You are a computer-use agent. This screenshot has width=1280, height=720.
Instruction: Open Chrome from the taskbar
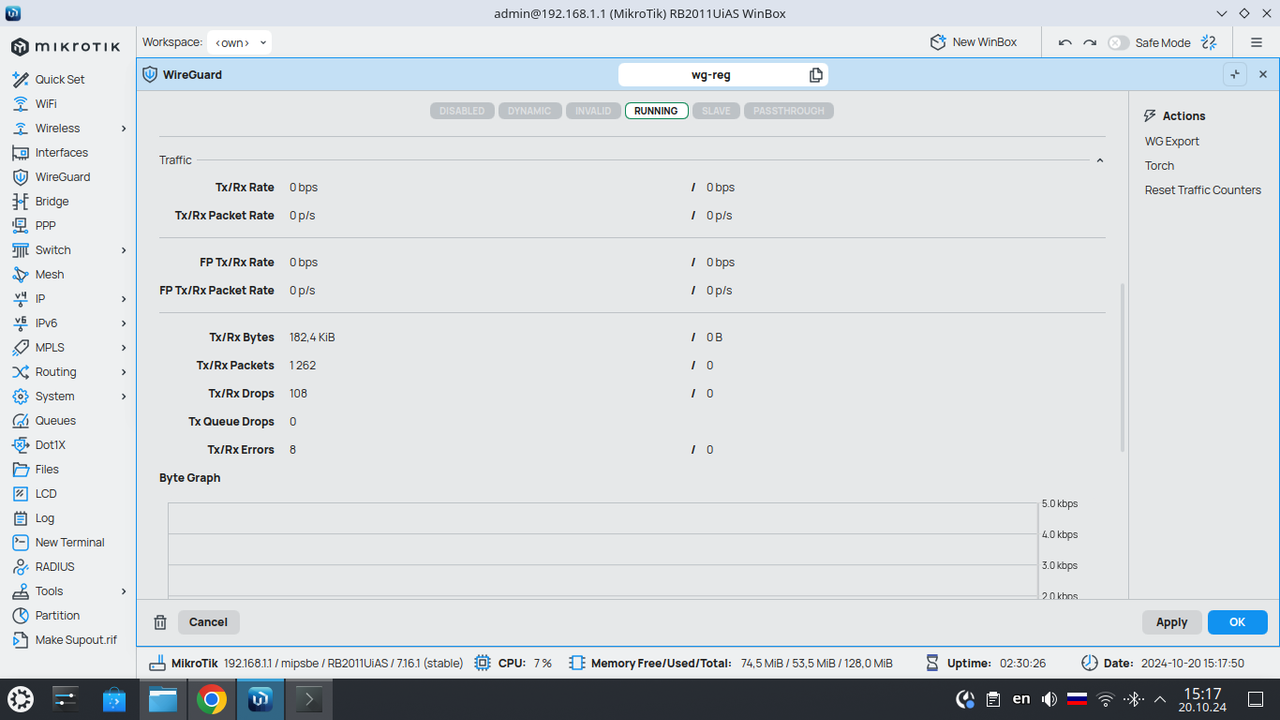211,699
